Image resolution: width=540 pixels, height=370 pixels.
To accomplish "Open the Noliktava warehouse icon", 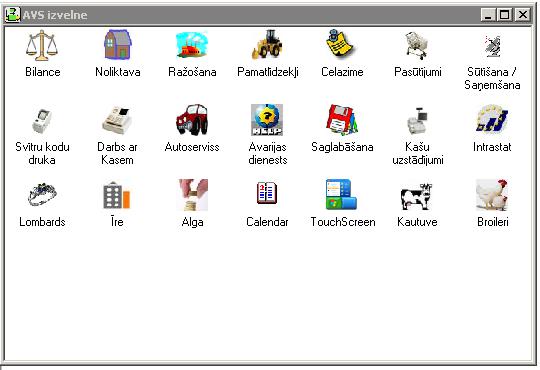I will pos(117,45).
